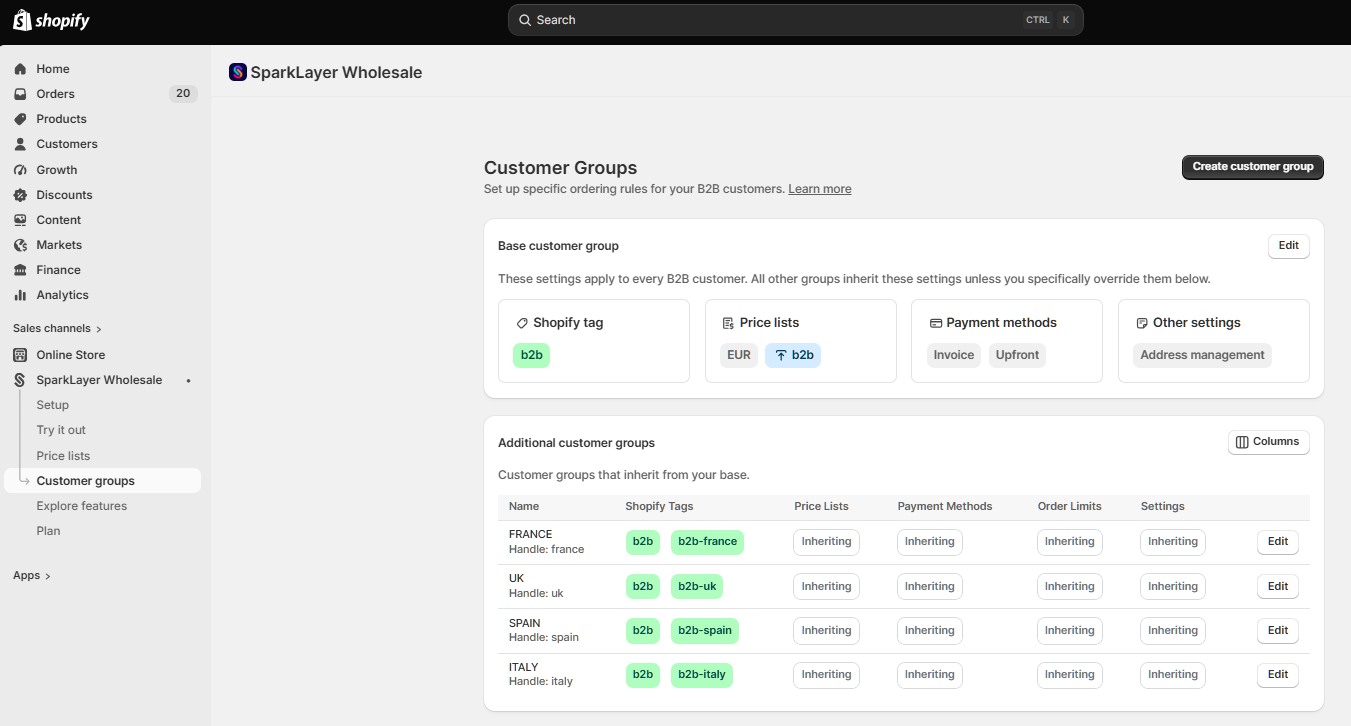The image size is (1351, 726).
Task: Edit the FRANCE customer group
Action: (x=1278, y=542)
